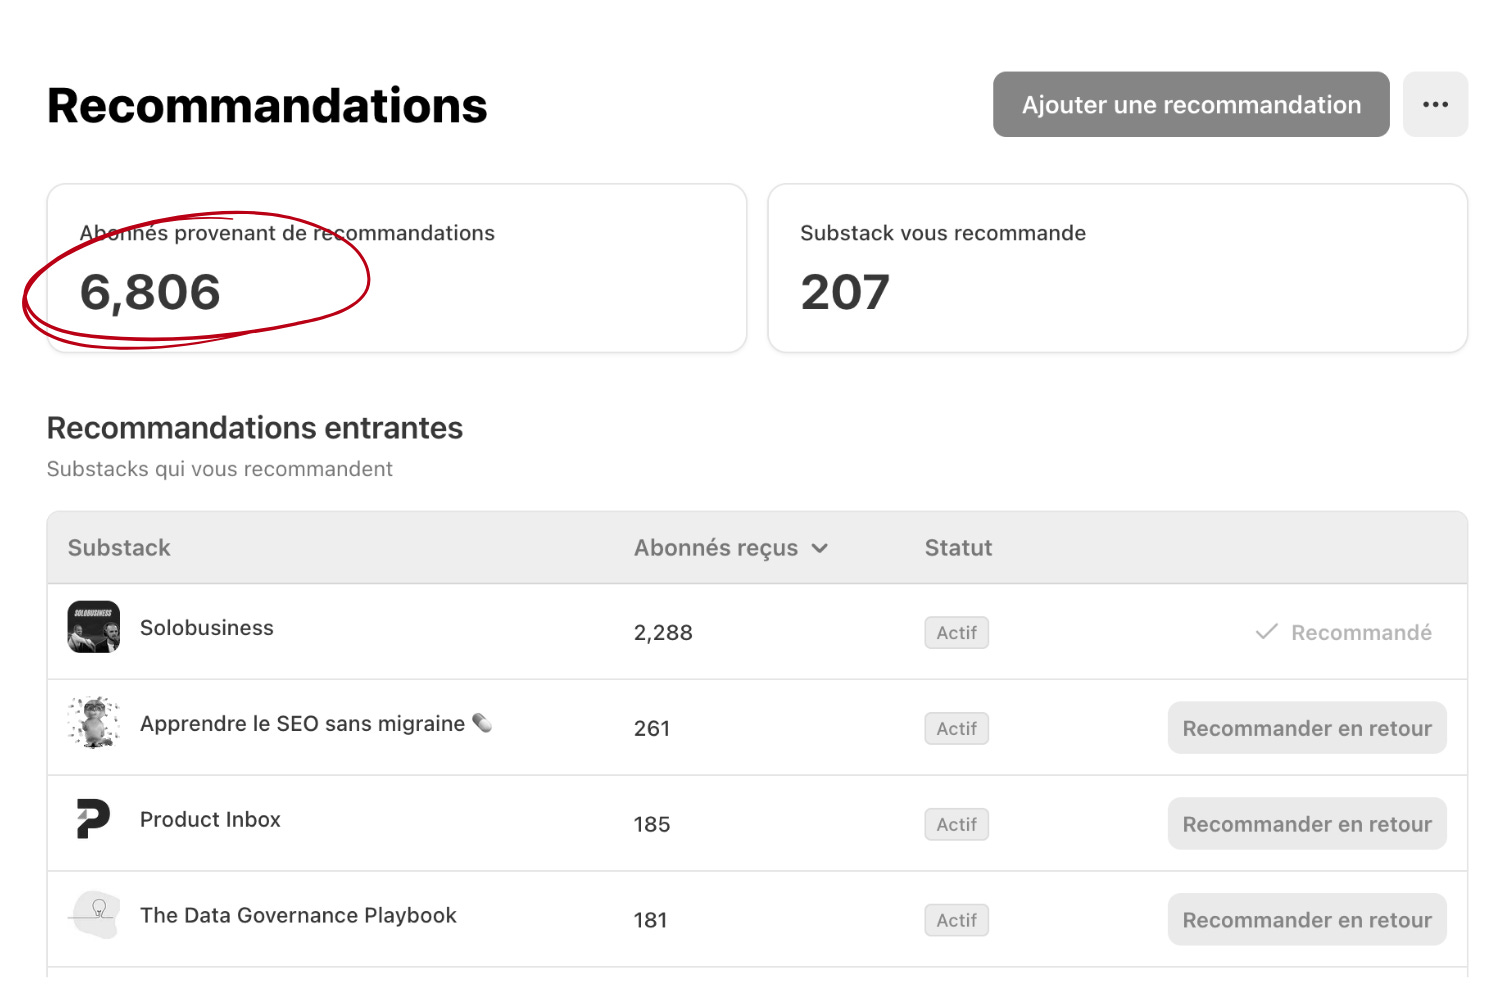The image size is (1500, 1000).
Task: Open the Product Inbox P logo
Action: click(x=94, y=819)
